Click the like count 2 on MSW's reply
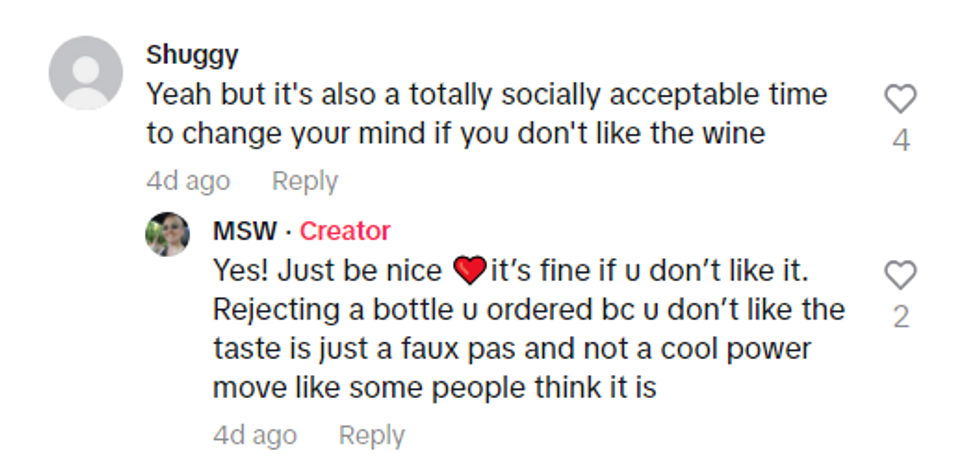The image size is (980, 468). [901, 317]
